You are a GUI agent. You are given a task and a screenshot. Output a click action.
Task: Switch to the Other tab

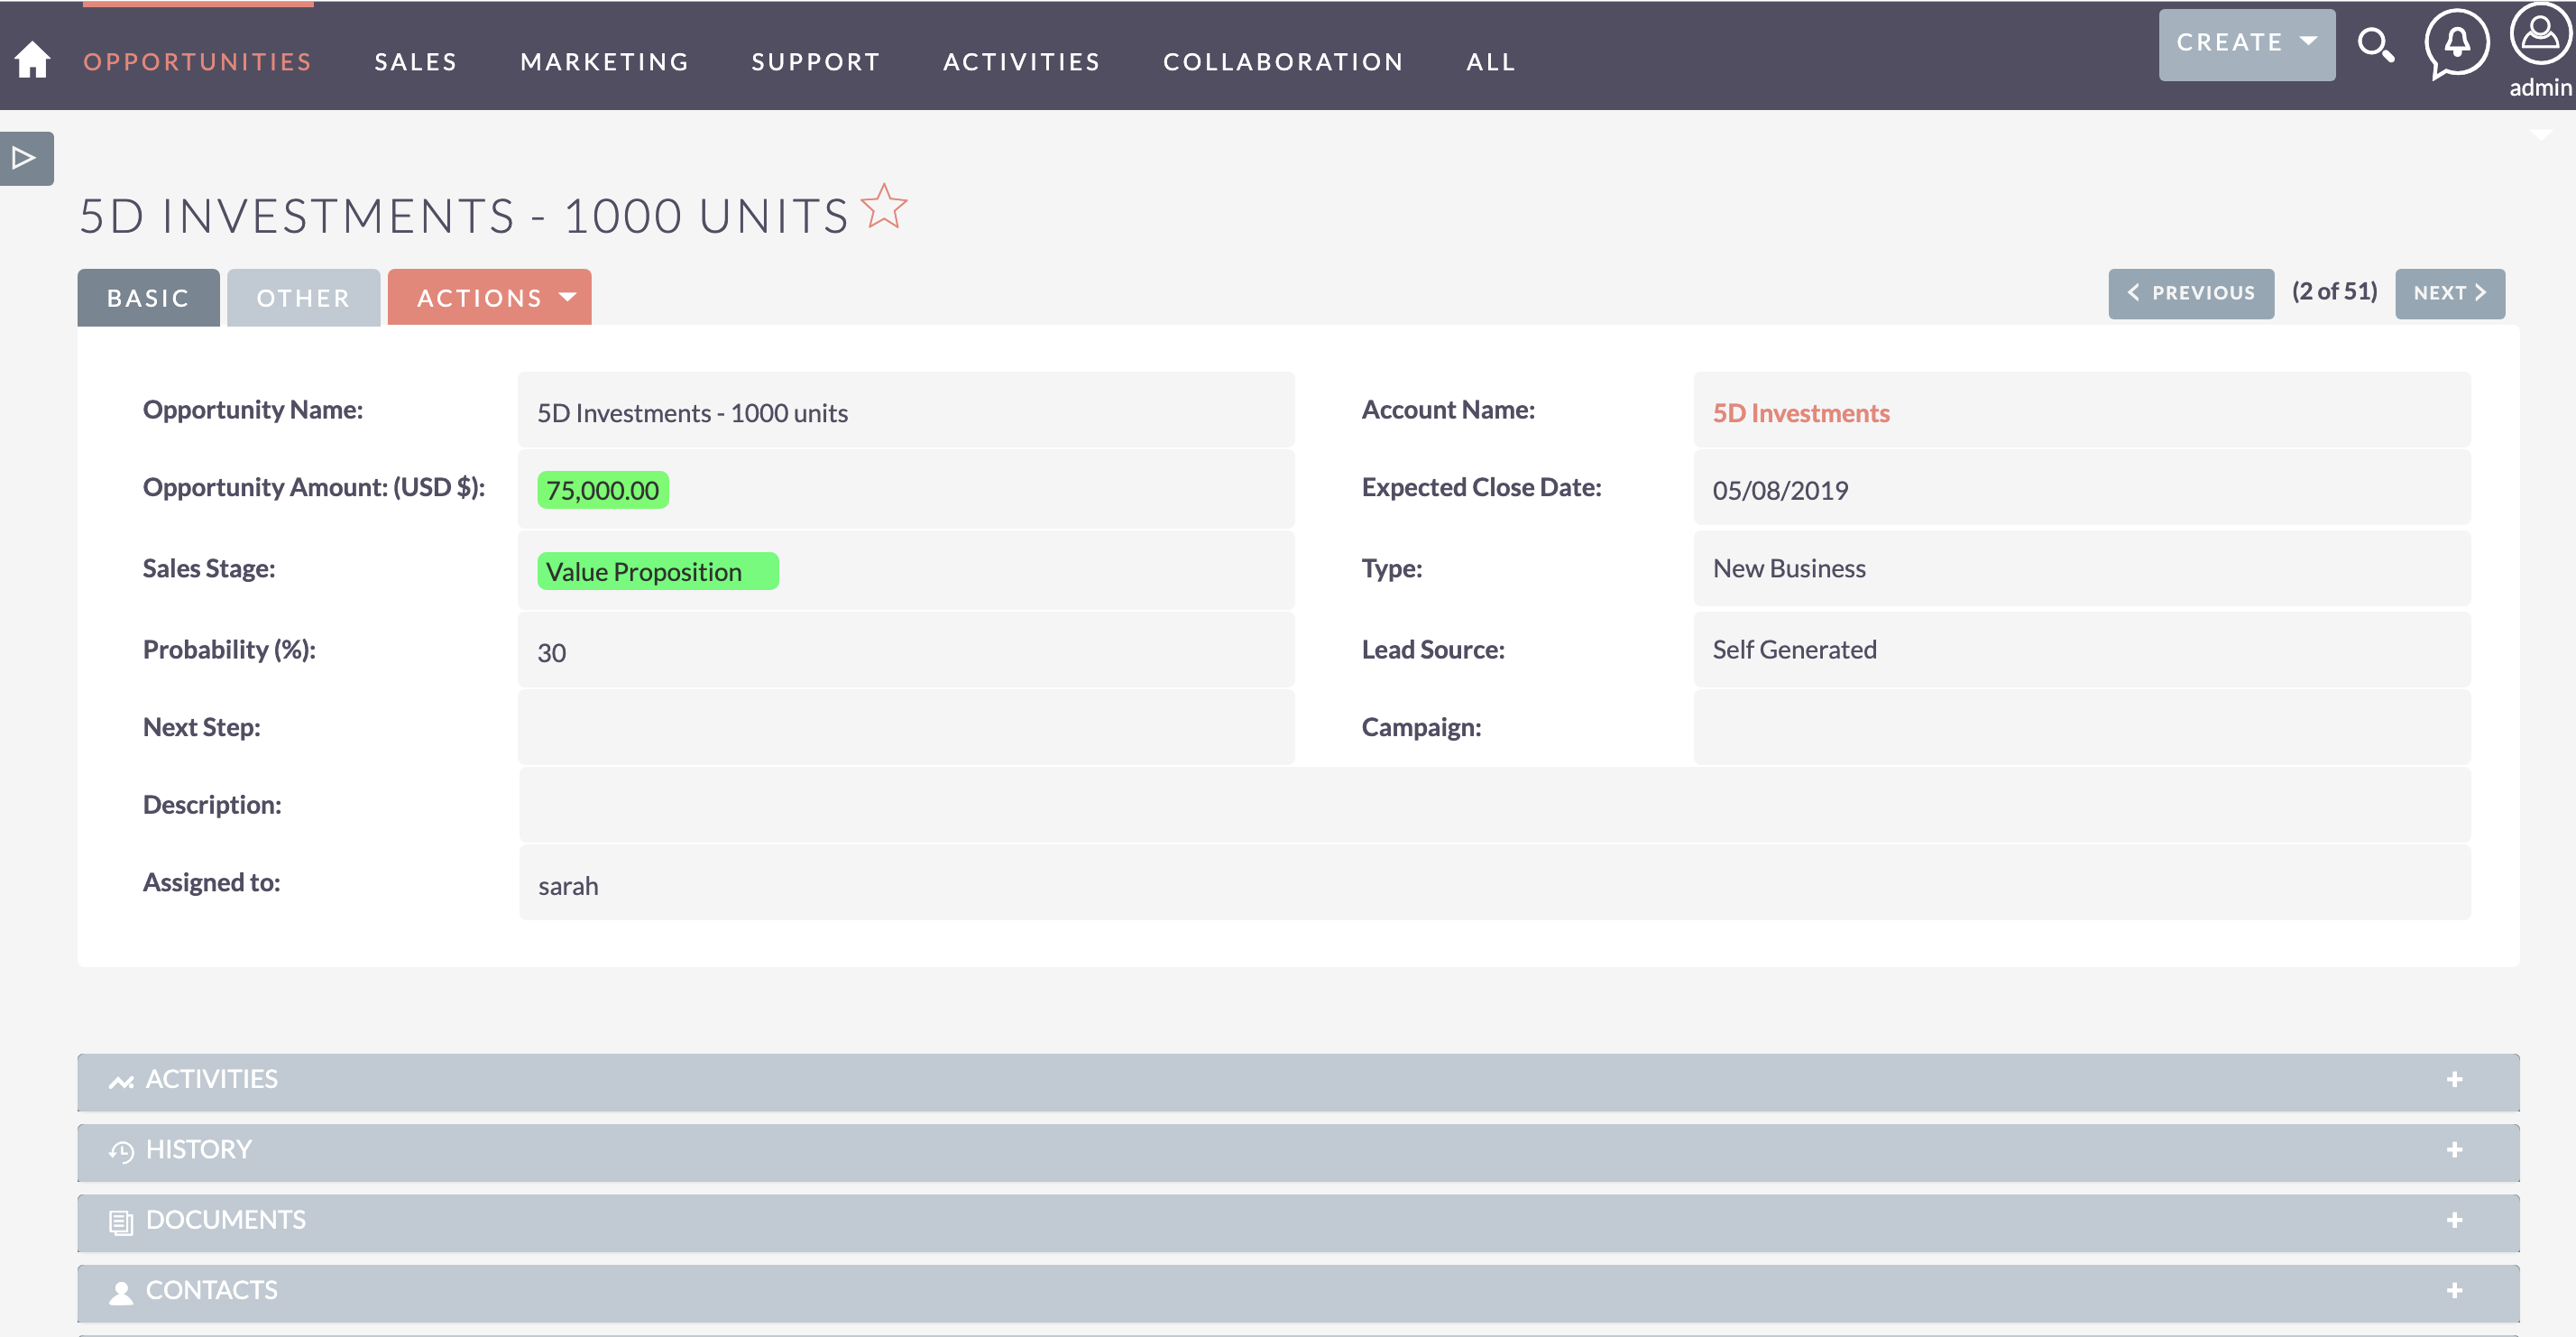point(303,297)
